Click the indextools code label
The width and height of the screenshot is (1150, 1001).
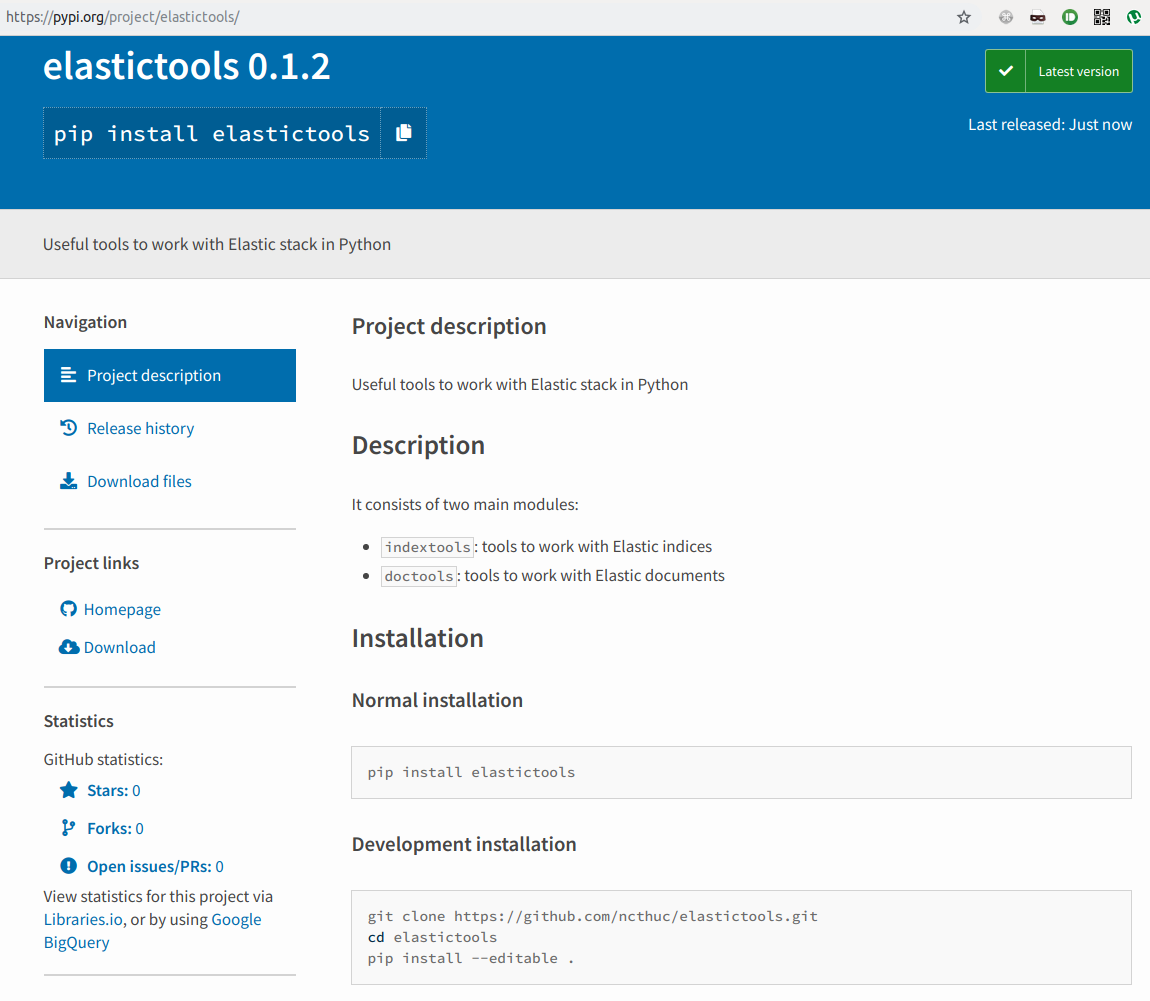click(x=428, y=547)
